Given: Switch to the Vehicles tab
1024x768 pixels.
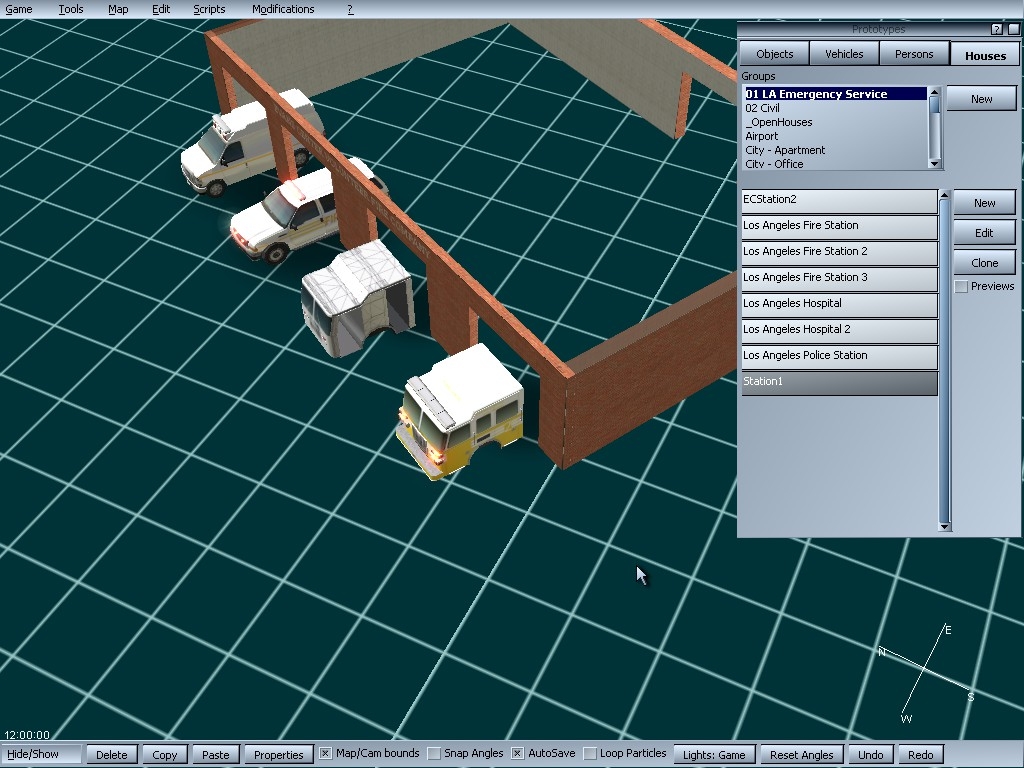Looking at the screenshot, I should coord(844,54).
